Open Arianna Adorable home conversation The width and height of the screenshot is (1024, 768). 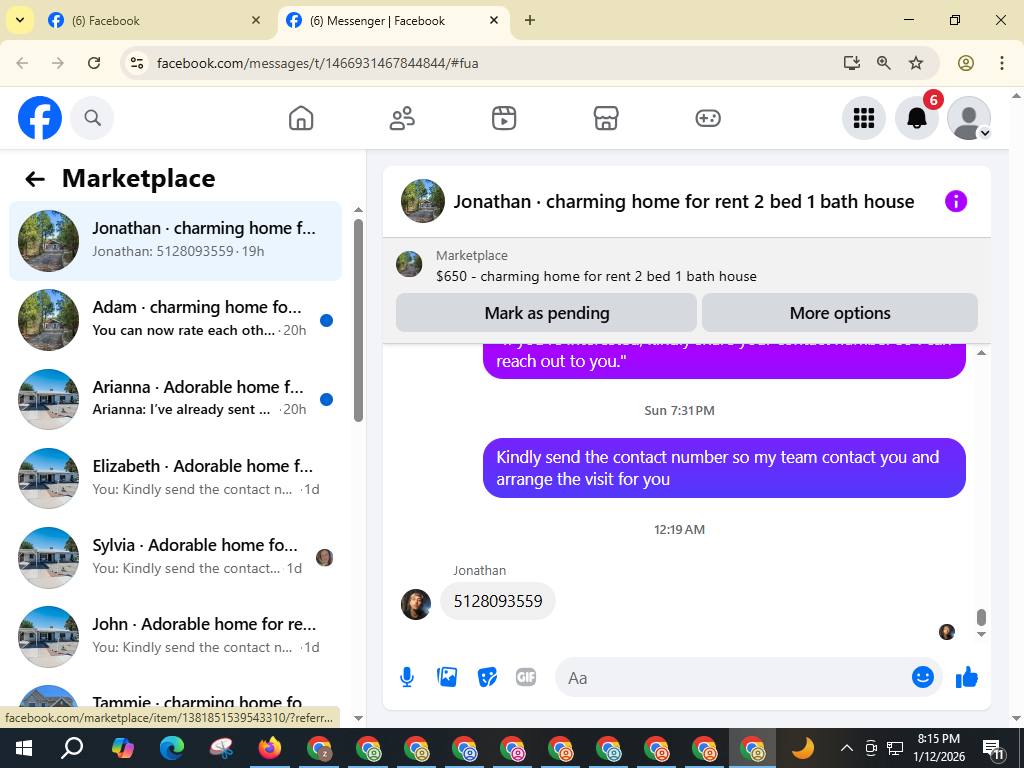(x=176, y=399)
